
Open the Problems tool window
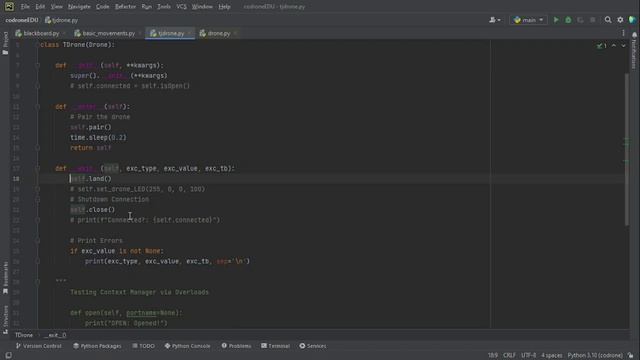(x=236, y=346)
